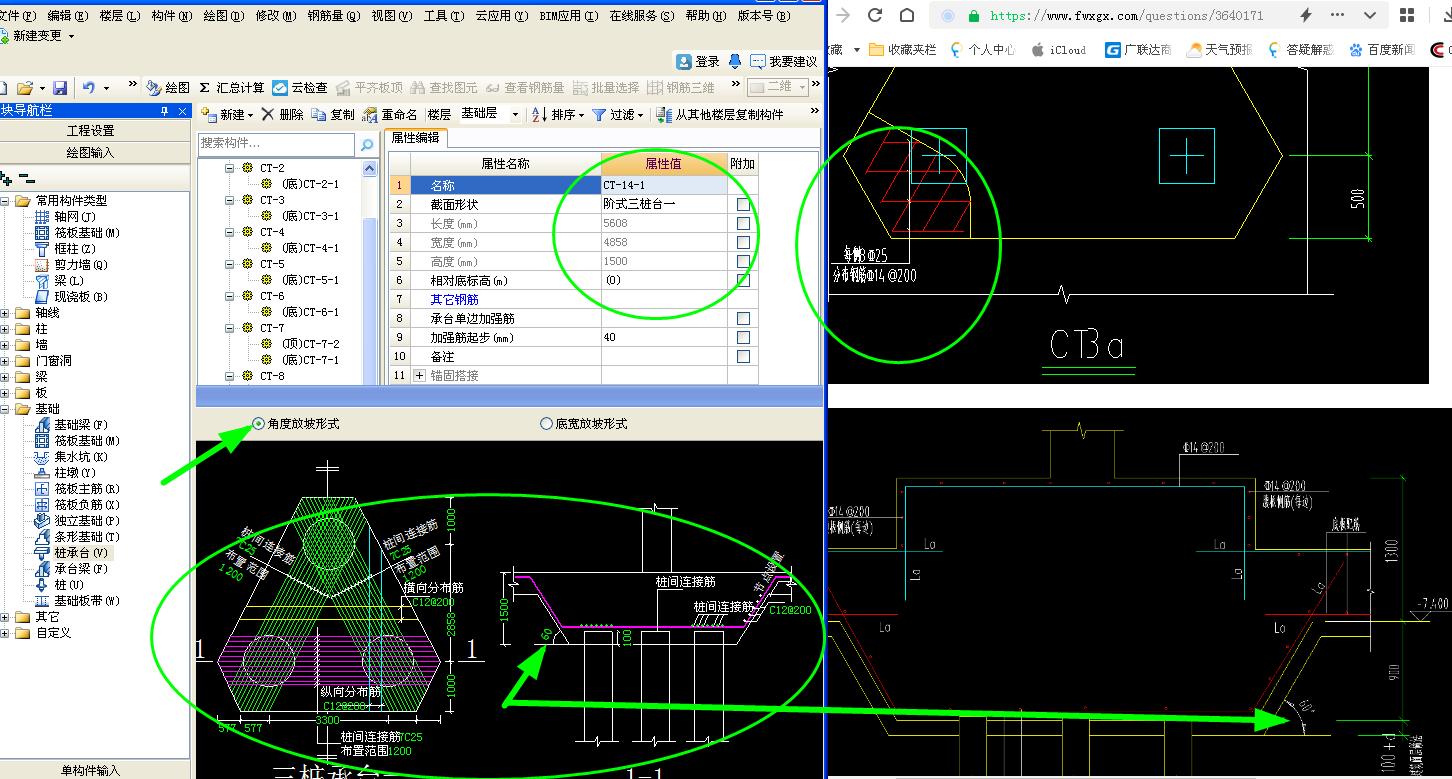Open the 在线服务(S) menu
The image size is (1452, 779).
pyautogui.click(x=641, y=16)
